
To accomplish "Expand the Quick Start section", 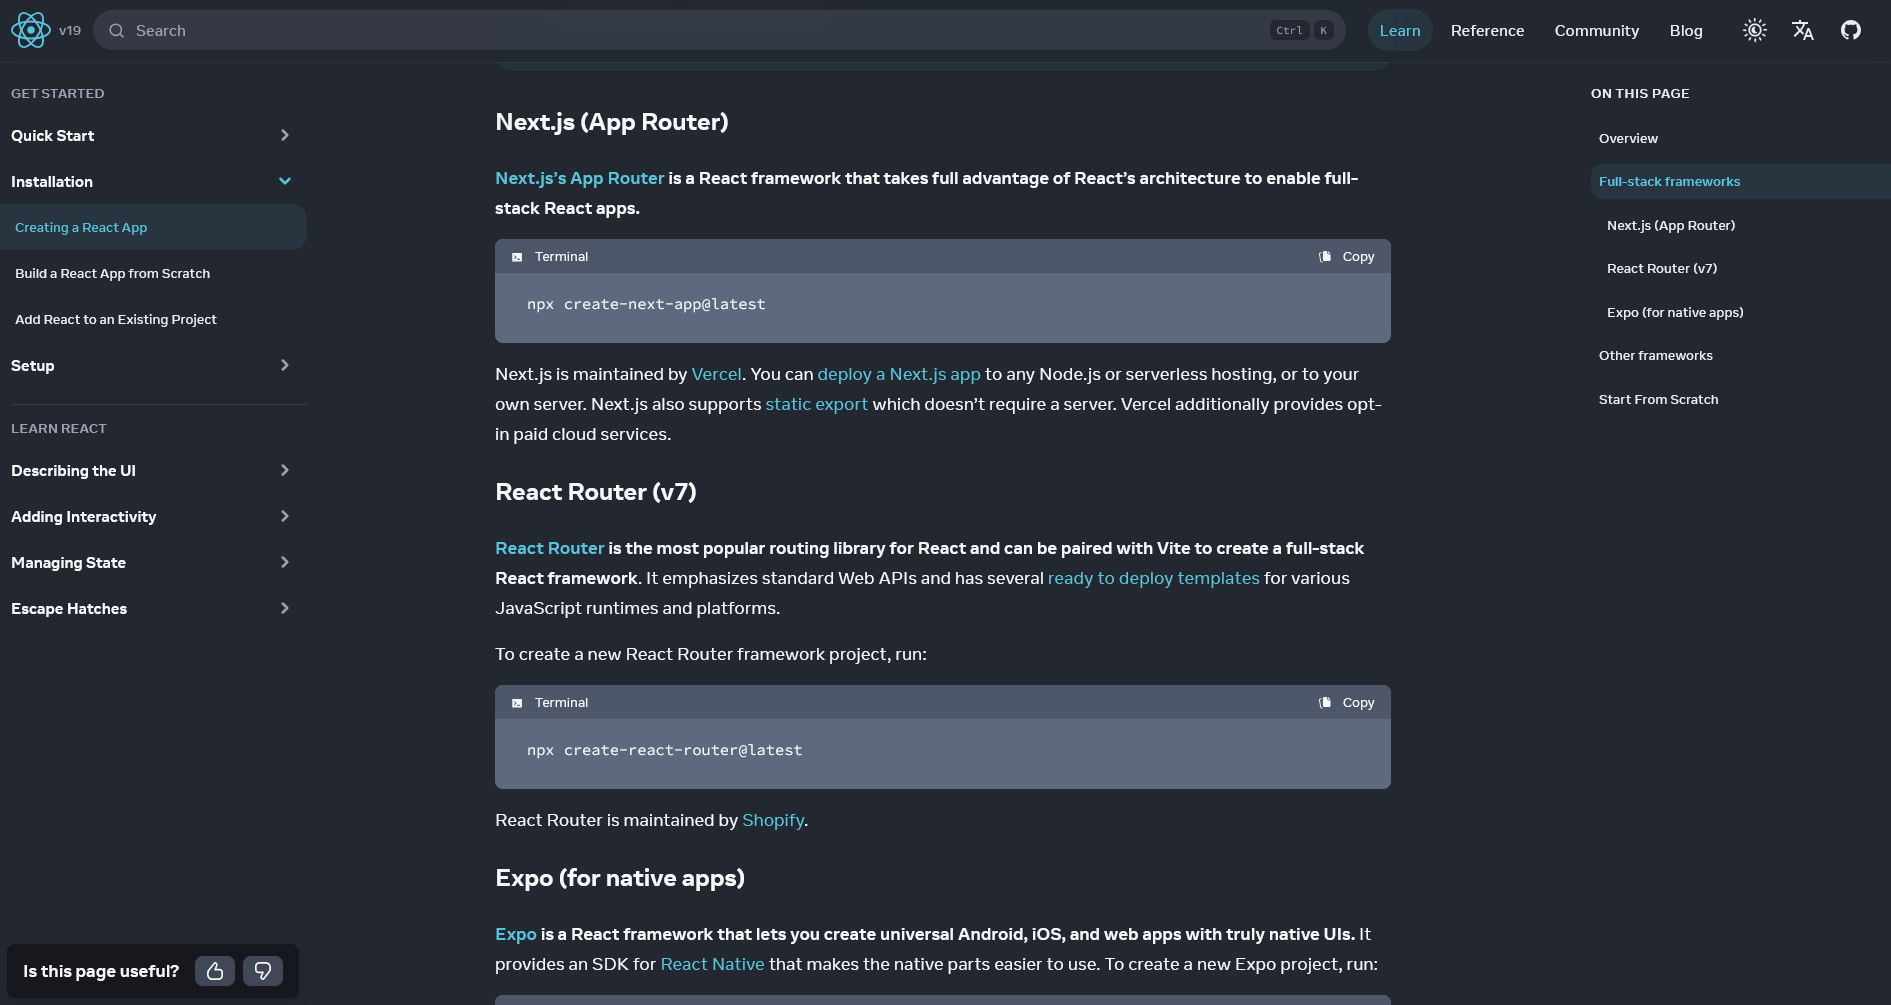I will click(284, 136).
